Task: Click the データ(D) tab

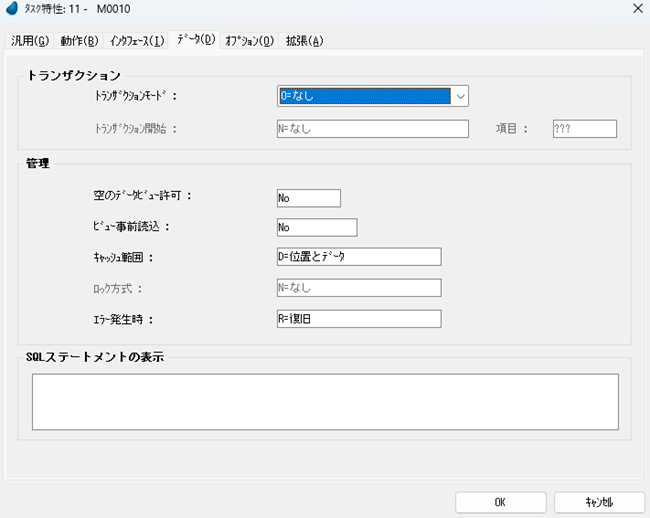Action: 195,40
